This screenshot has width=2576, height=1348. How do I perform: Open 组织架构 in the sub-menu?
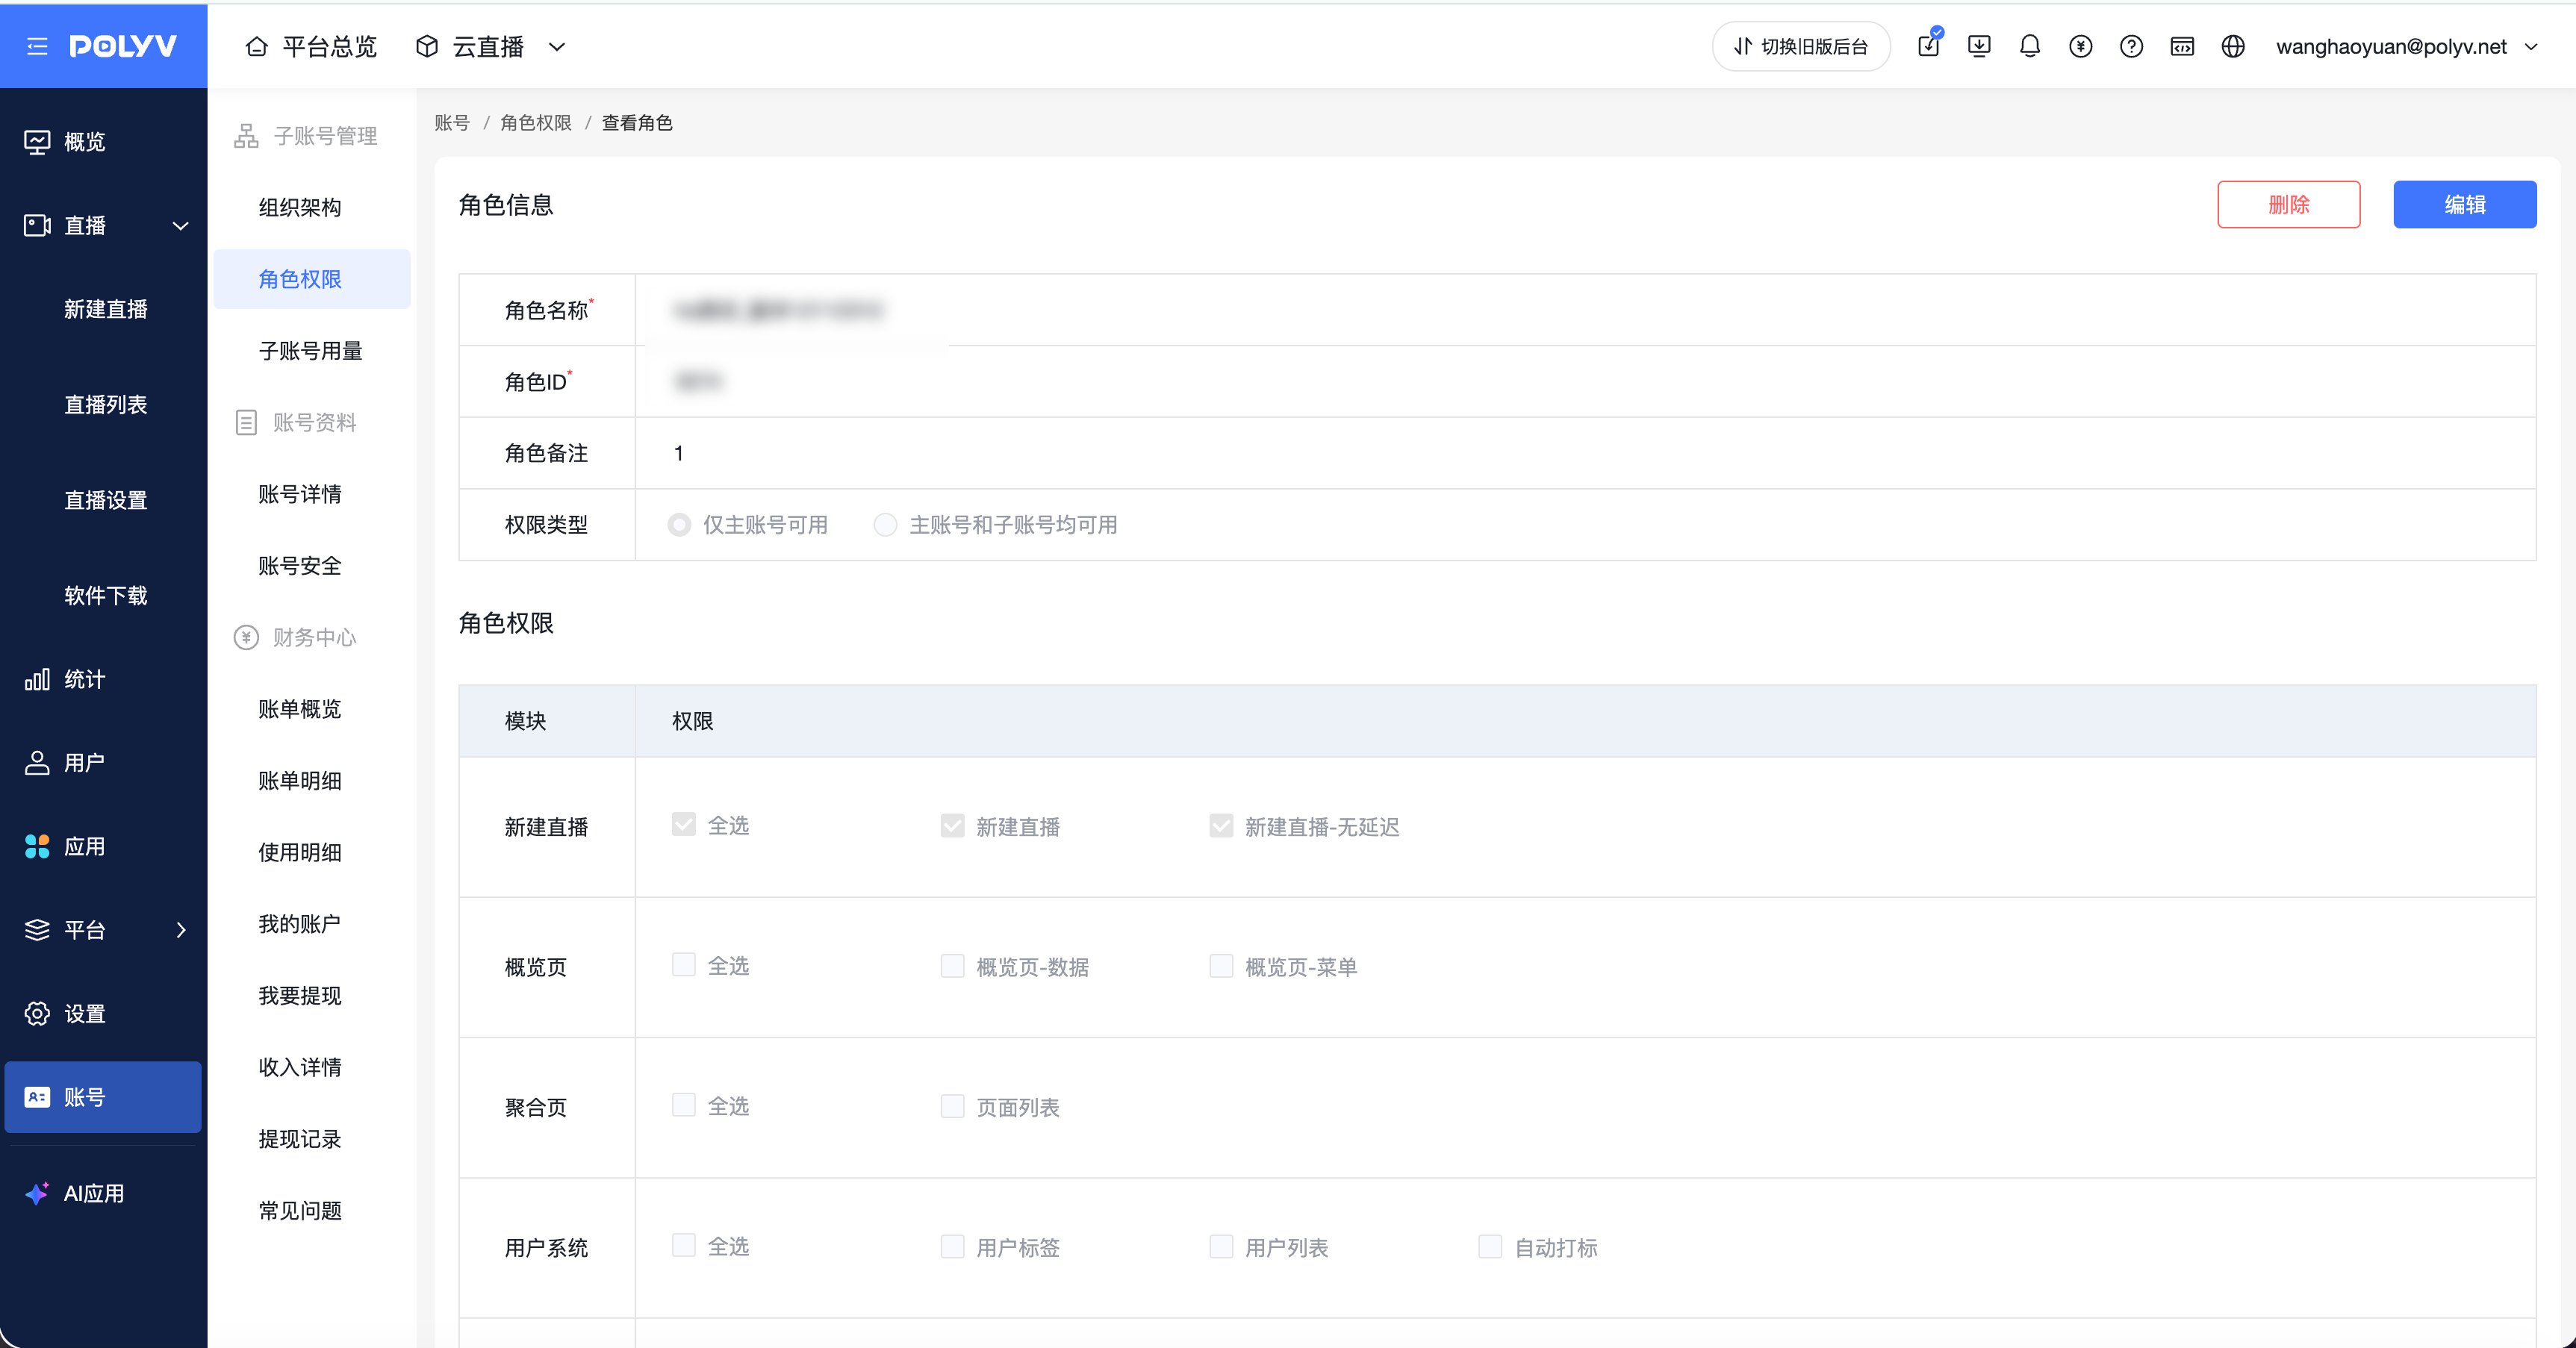300,207
